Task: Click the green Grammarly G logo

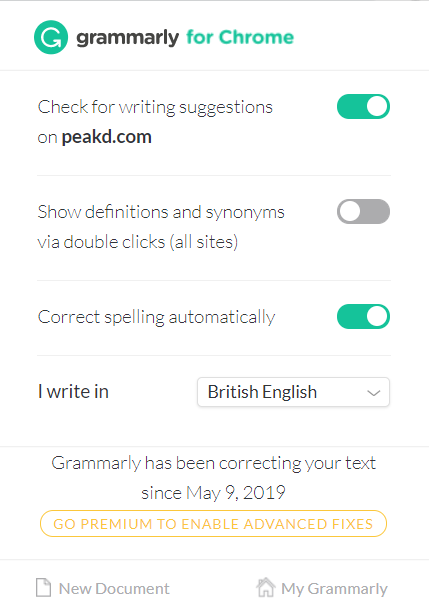Action: pos(51,37)
